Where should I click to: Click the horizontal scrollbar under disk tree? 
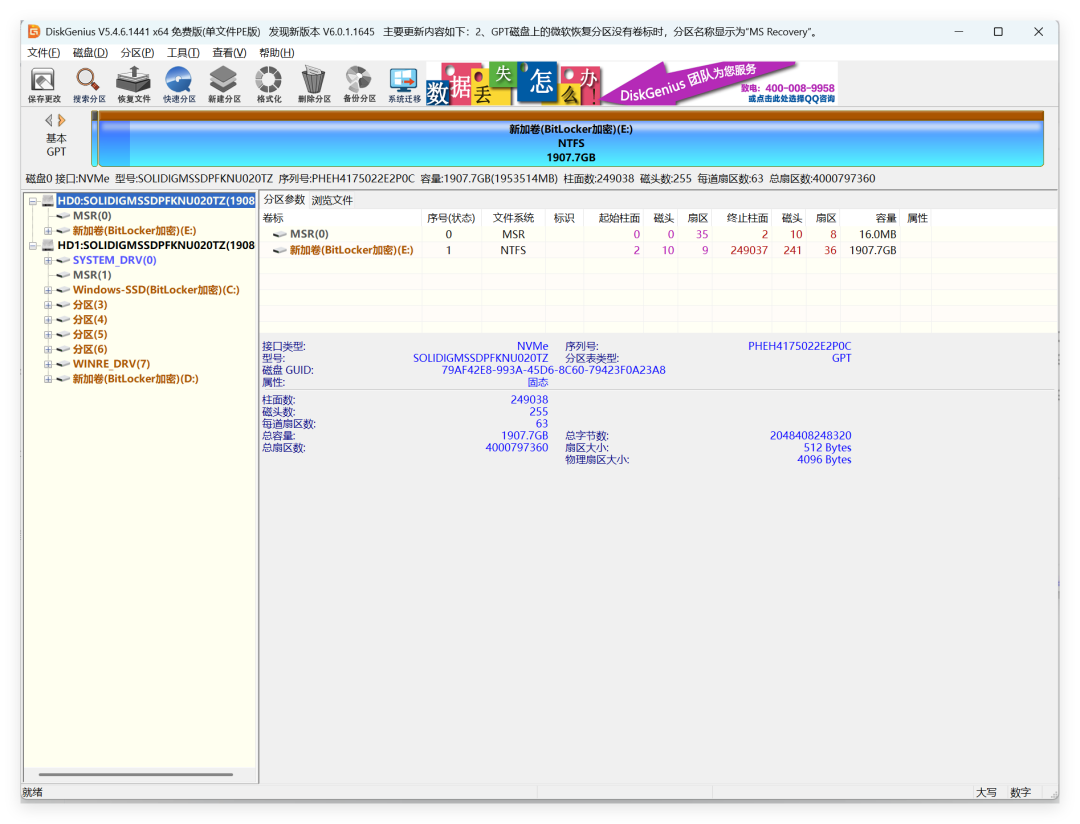click(x=136, y=774)
